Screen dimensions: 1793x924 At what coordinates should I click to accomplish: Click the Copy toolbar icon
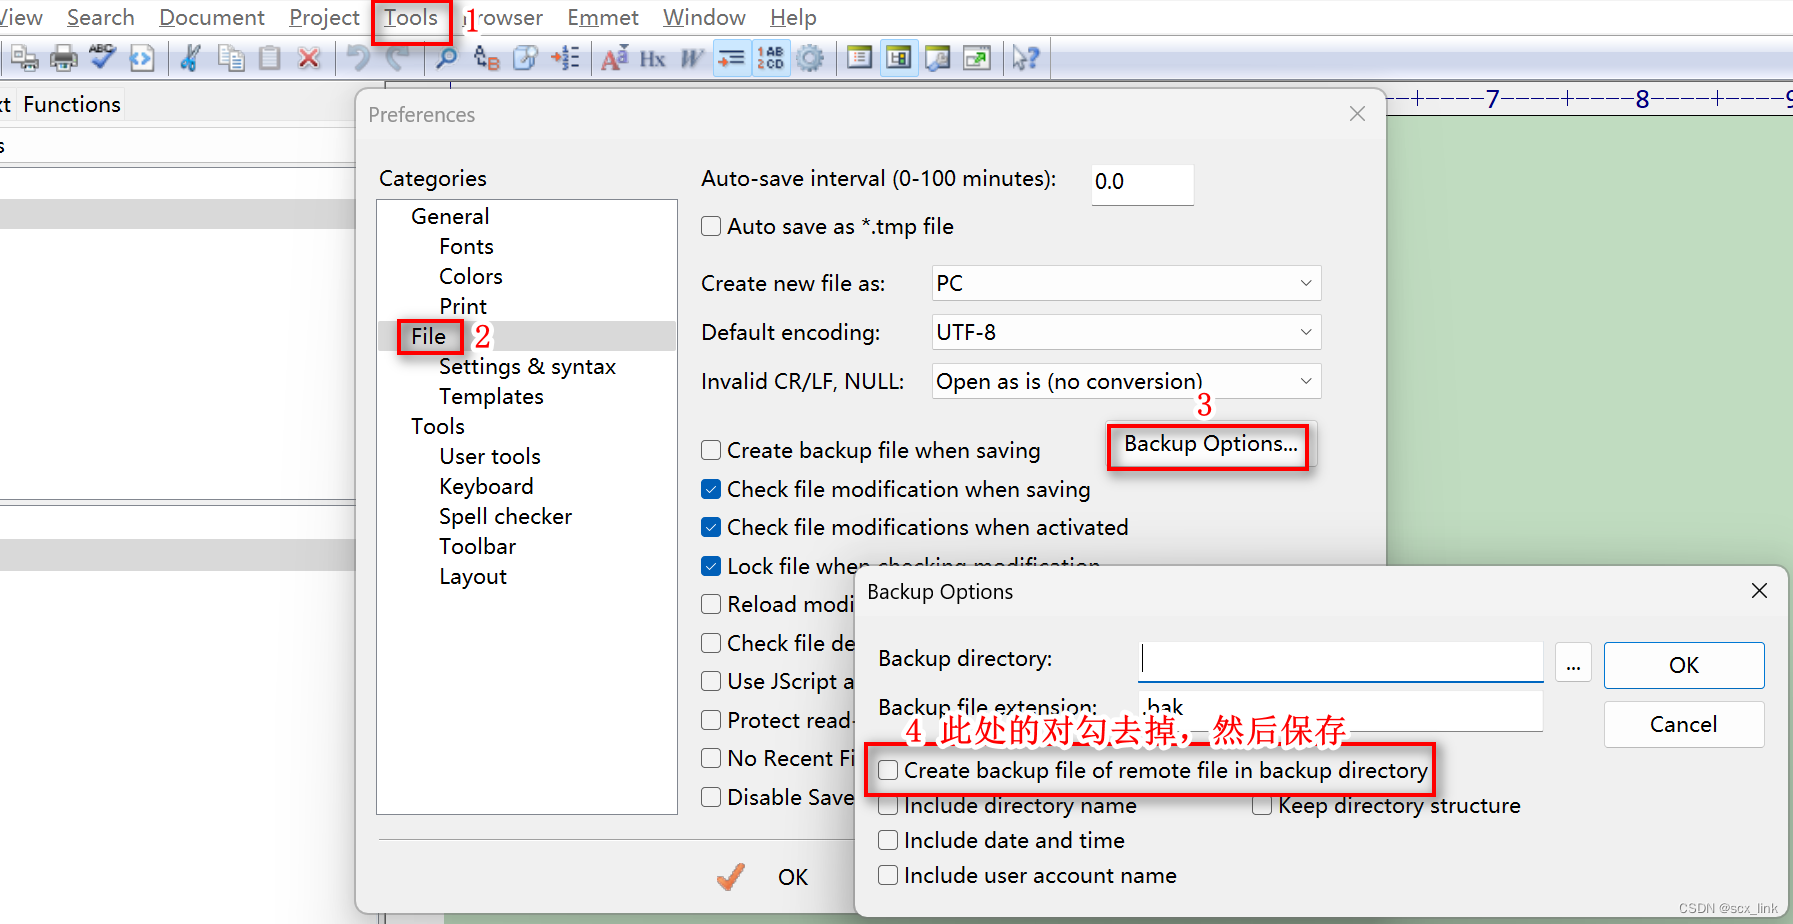(x=231, y=59)
